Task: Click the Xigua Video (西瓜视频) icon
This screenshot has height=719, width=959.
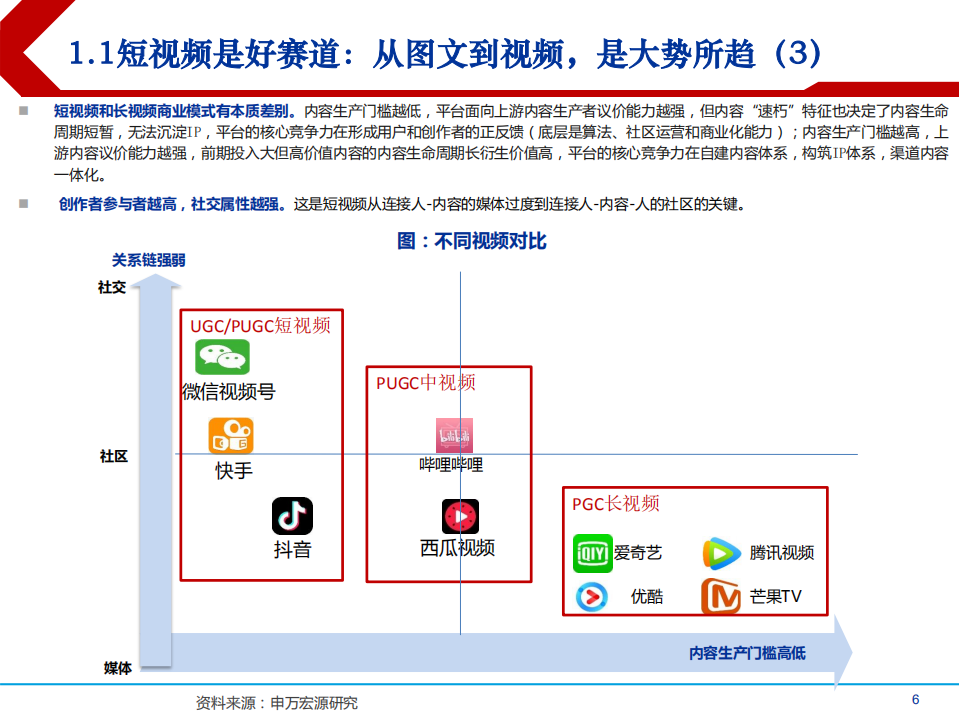Action: click(459, 517)
